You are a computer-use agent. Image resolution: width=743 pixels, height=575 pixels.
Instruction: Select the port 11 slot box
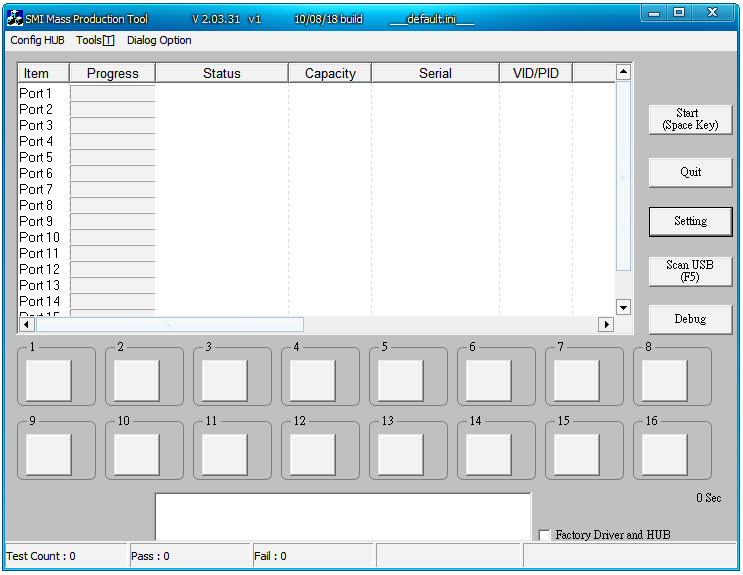coord(225,455)
